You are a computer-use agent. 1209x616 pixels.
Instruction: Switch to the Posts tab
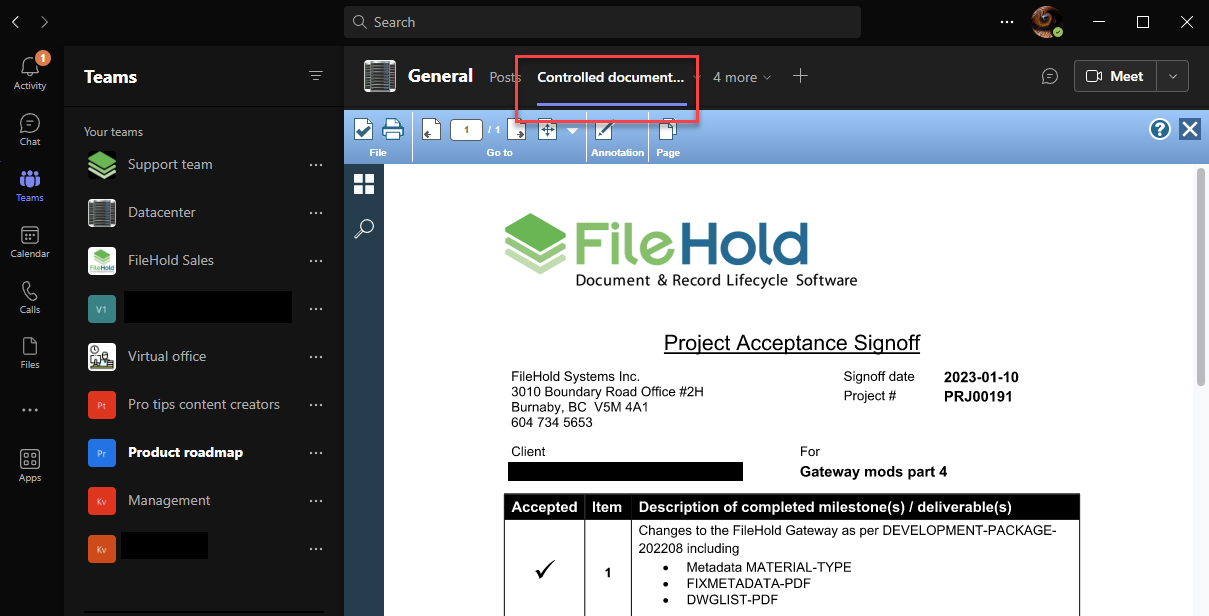pyautogui.click(x=505, y=76)
